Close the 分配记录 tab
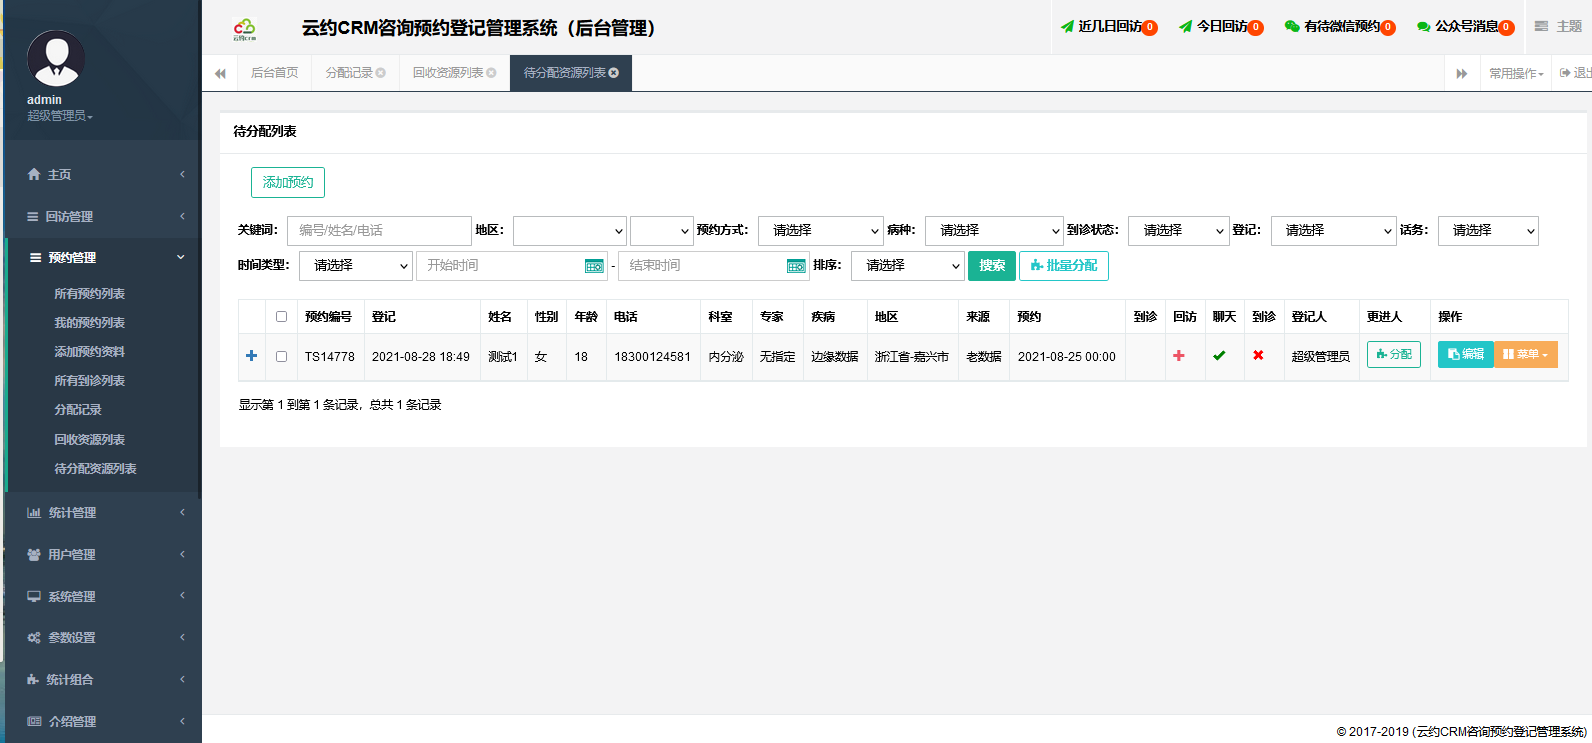The height and width of the screenshot is (743, 1592). click(381, 73)
